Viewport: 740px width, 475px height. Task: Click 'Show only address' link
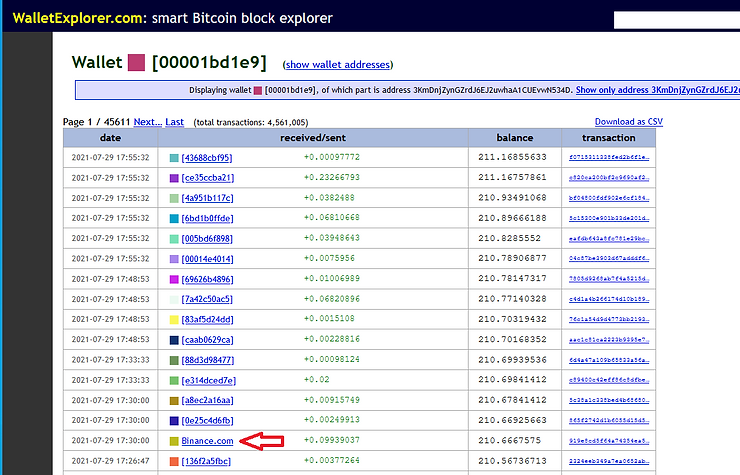point(657,90)
